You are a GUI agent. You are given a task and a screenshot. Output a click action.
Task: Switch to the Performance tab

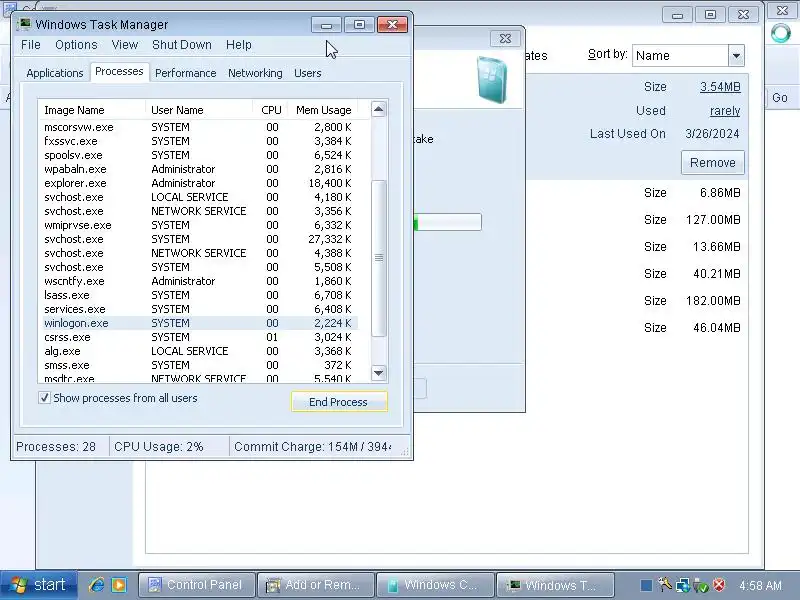click(186, 73)
